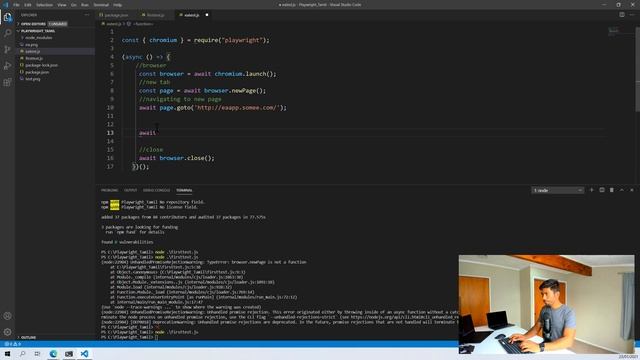
Task: Click unsaved dot on active editor tab
Action: tap(207, 15)
